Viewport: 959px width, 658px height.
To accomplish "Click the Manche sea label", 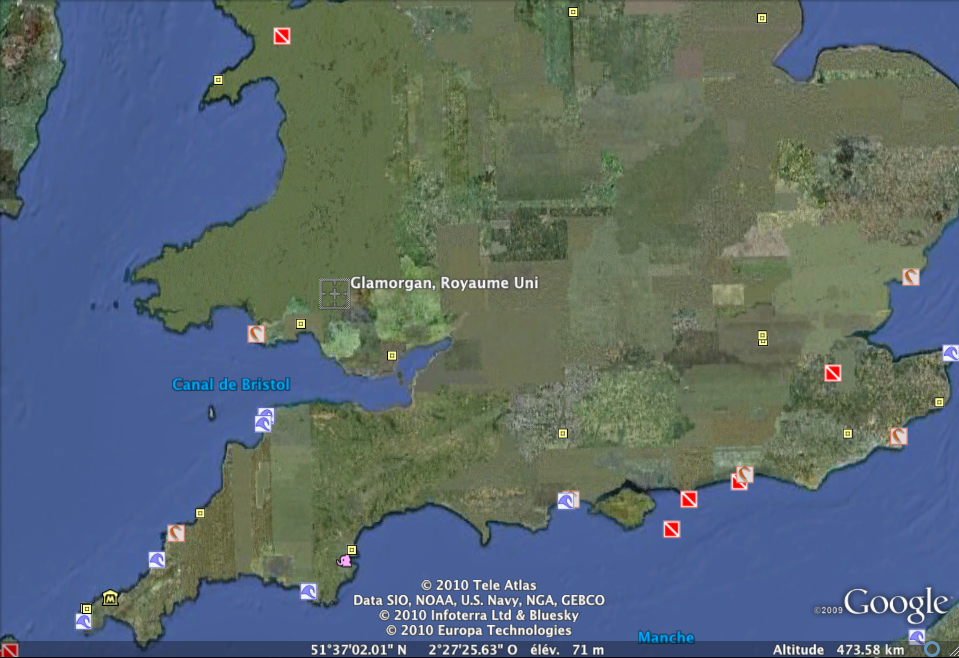I will click(x=665, y=637).
